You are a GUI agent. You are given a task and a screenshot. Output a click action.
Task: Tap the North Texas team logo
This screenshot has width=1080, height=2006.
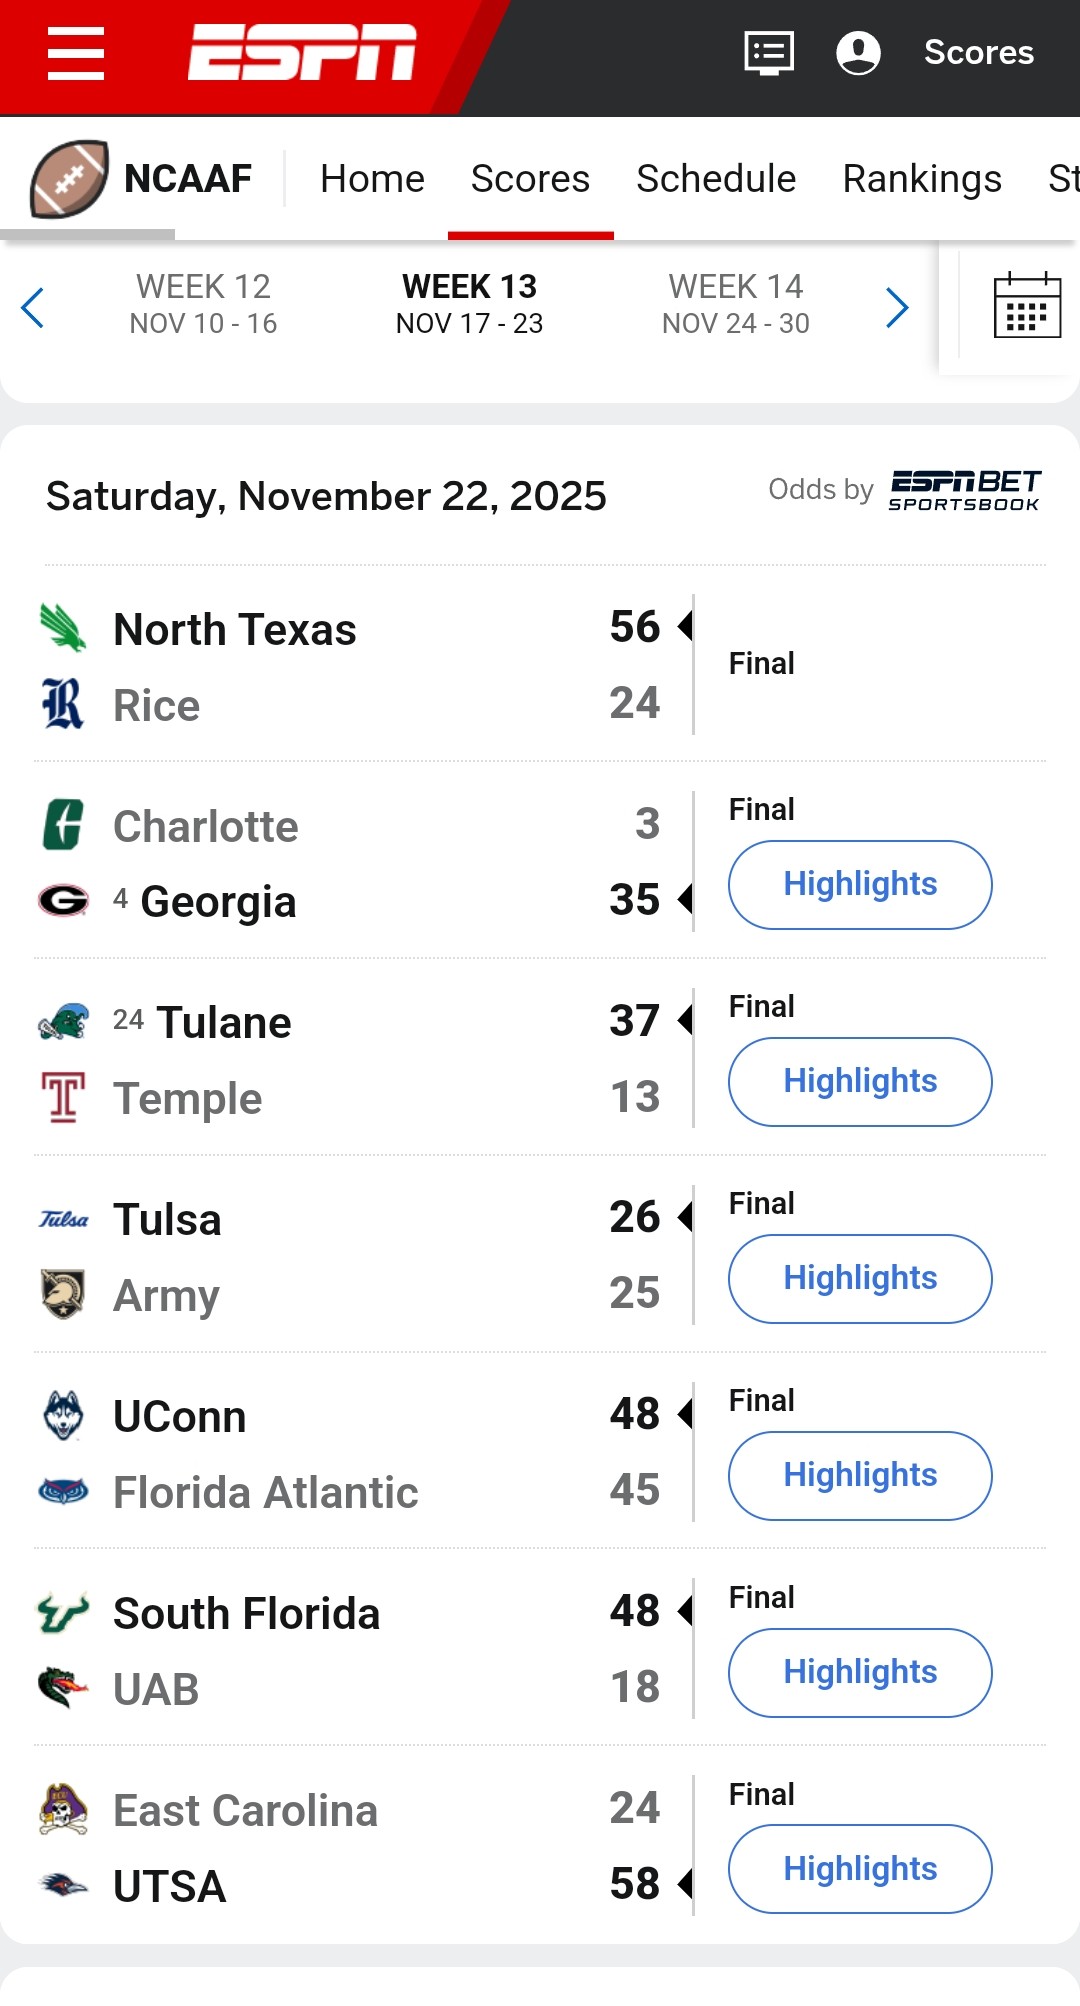point(63,629)
